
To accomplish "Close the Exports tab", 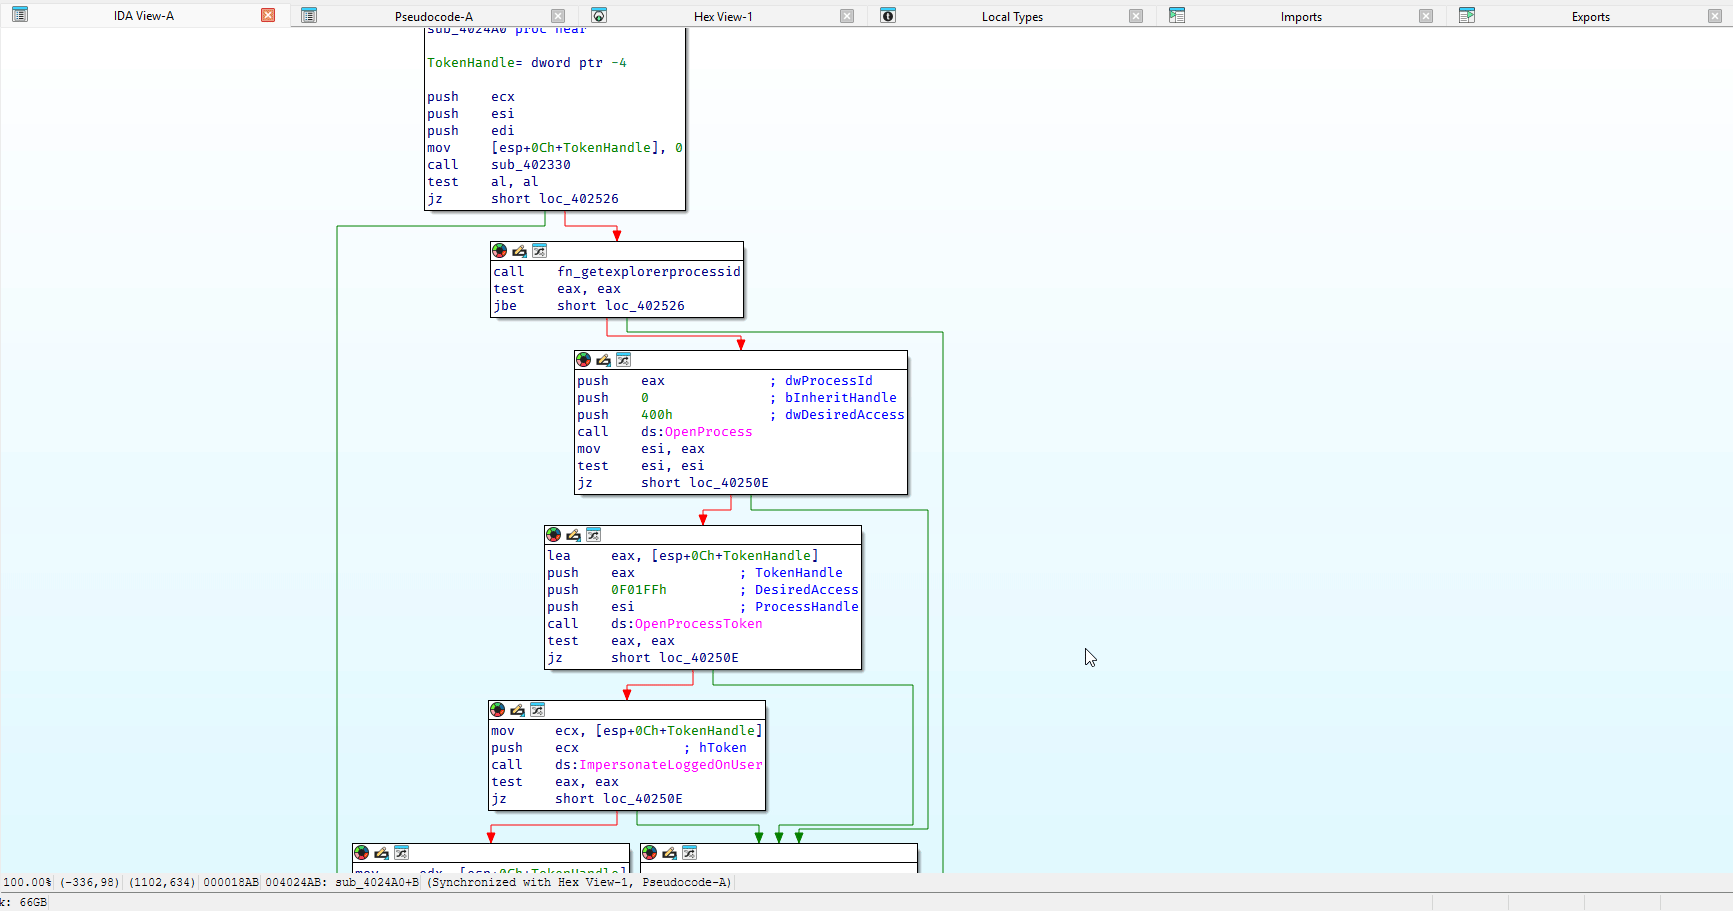I will pos(1715,16).
